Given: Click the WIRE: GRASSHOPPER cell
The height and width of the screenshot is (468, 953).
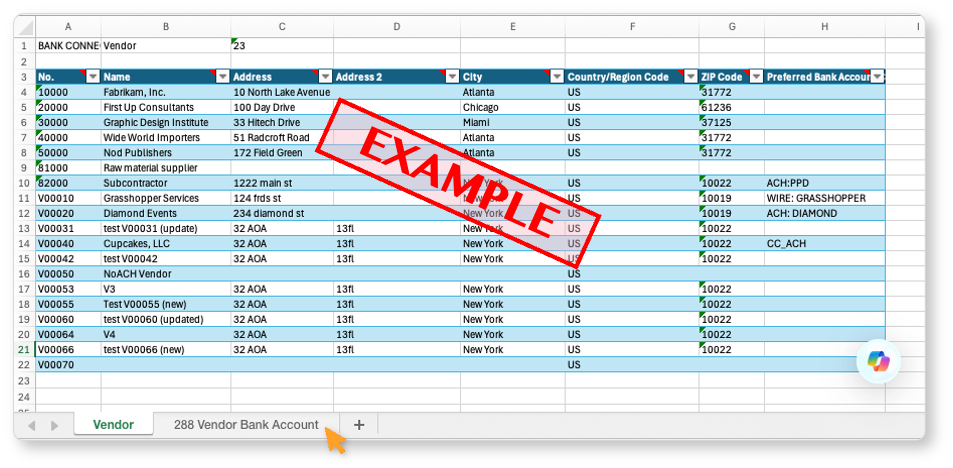Looking at the screenshot, I should pyautogui.click(x=825, y=198).
